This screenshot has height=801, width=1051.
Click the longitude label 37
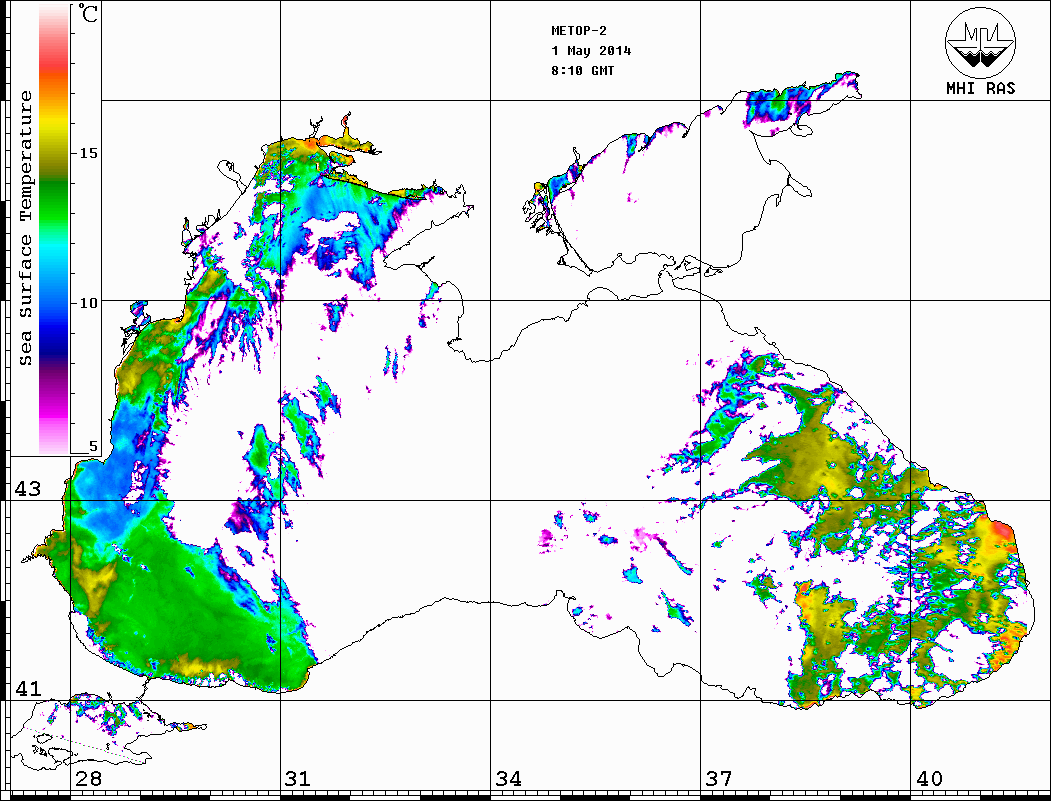[x=719, y=779]
